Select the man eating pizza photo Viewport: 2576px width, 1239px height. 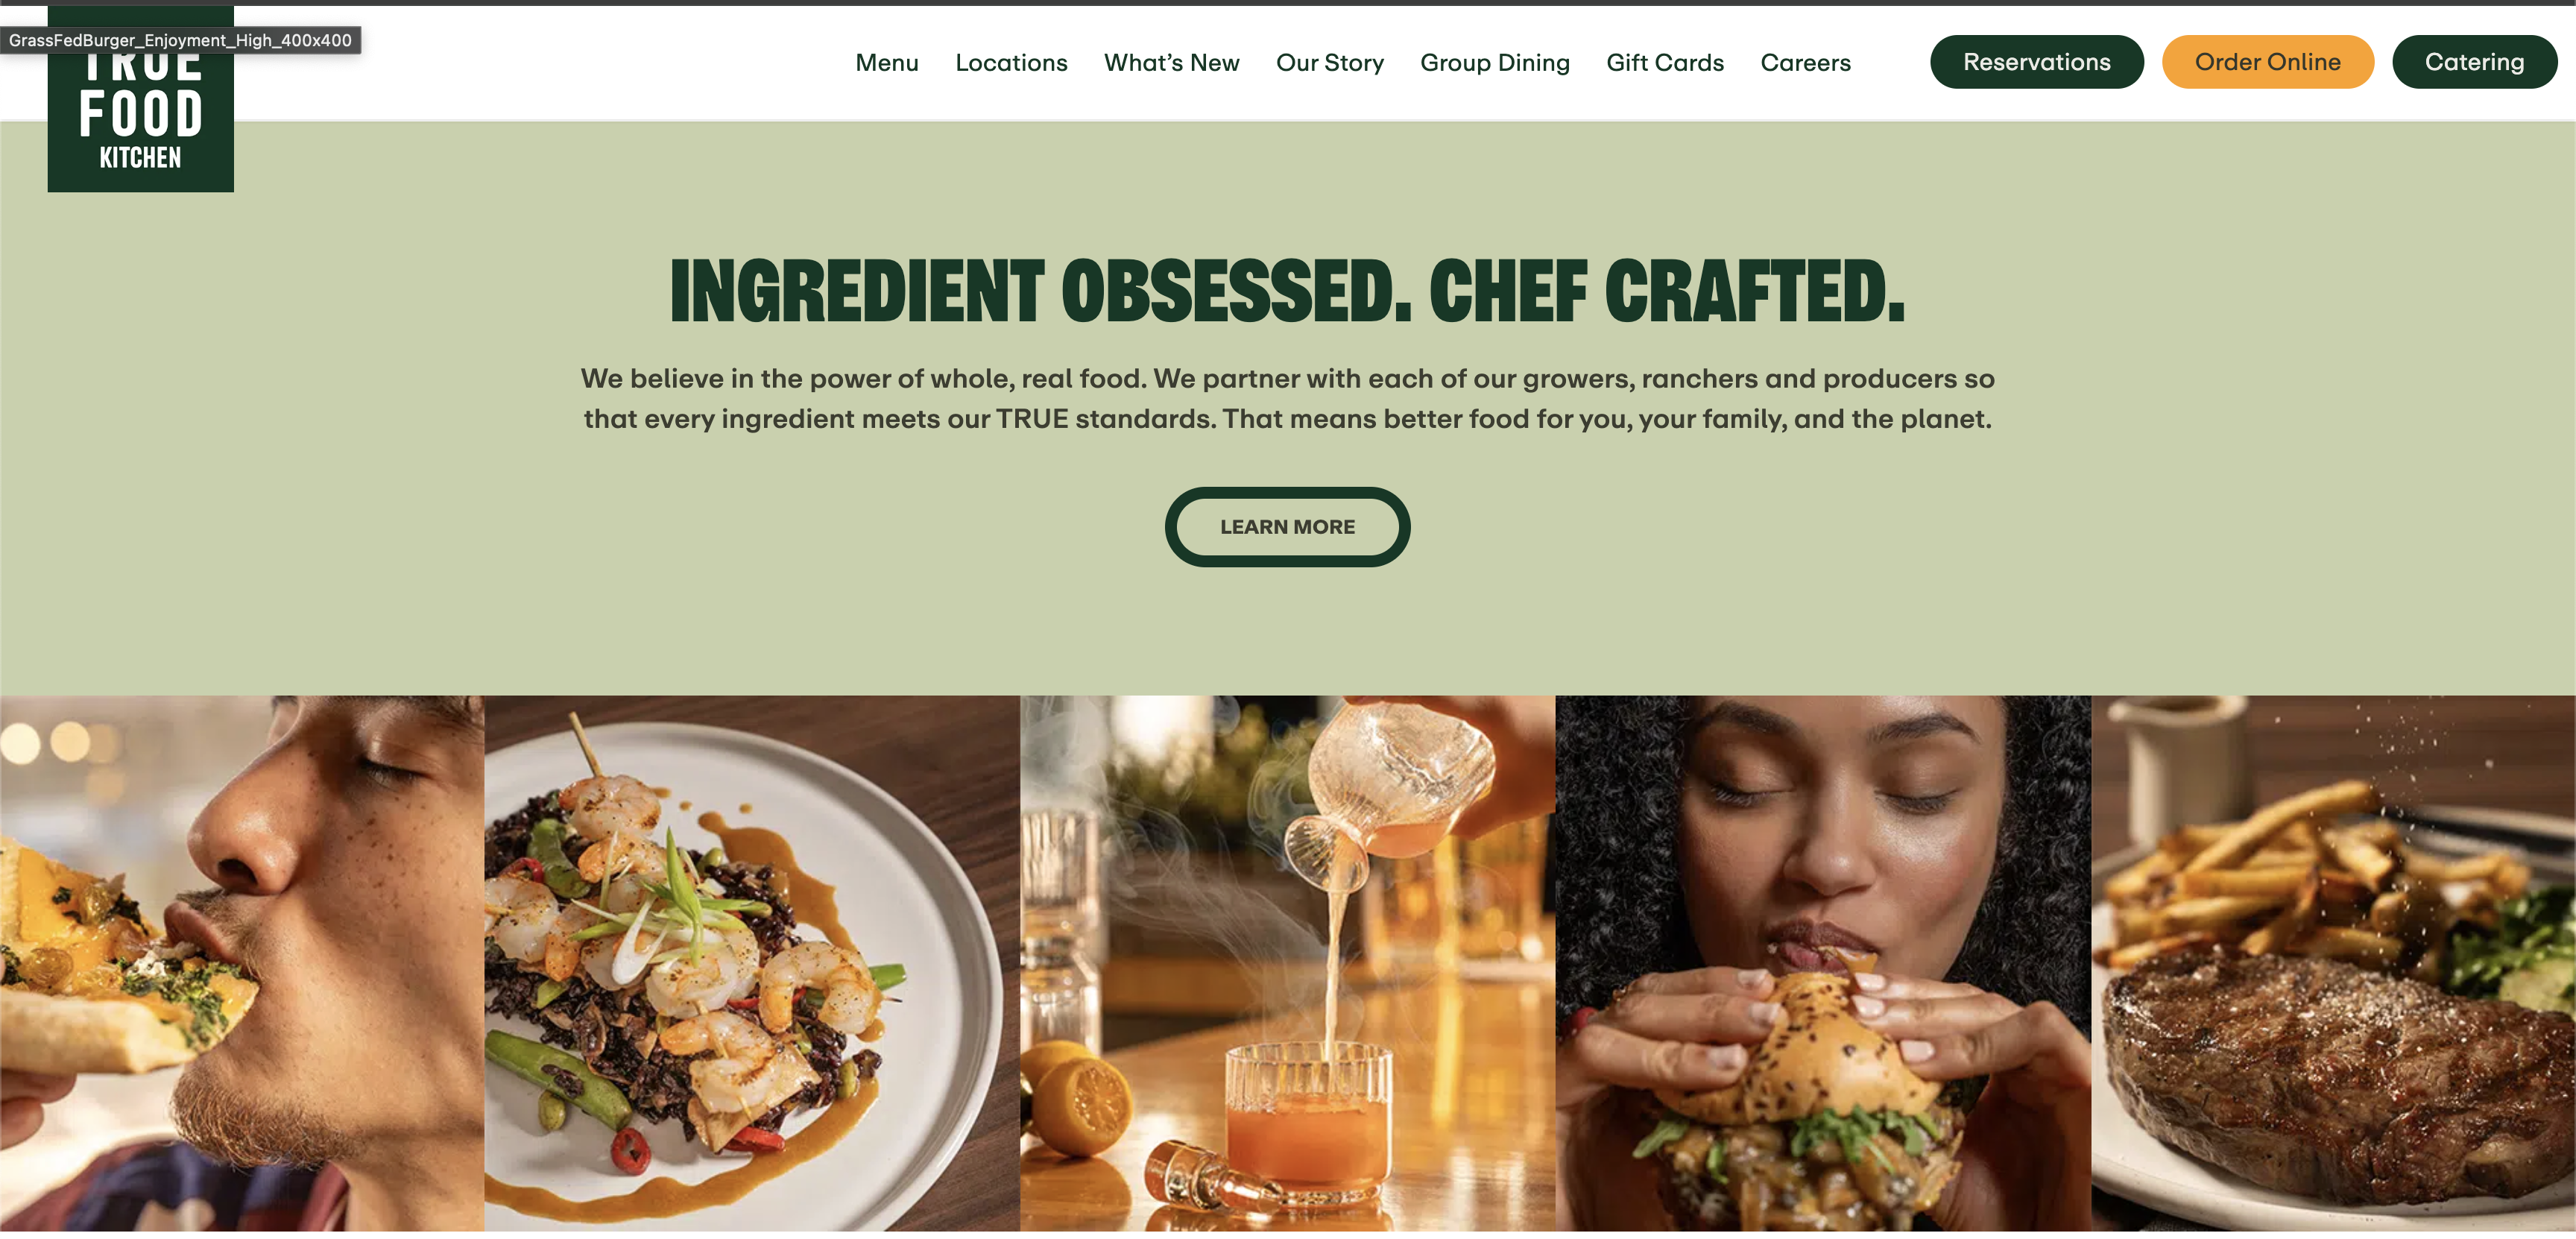click(242, 963)
